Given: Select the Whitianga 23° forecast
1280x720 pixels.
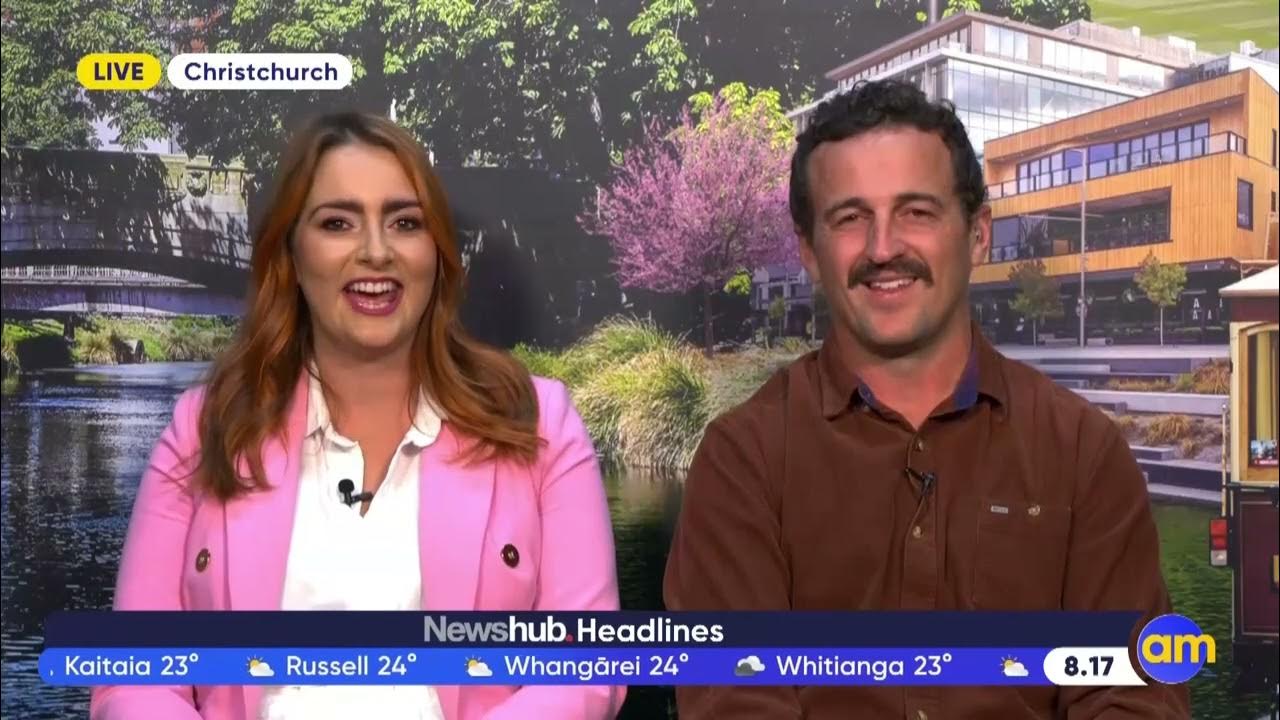Looking at the screenshot, I should click(x=864, y=666).
